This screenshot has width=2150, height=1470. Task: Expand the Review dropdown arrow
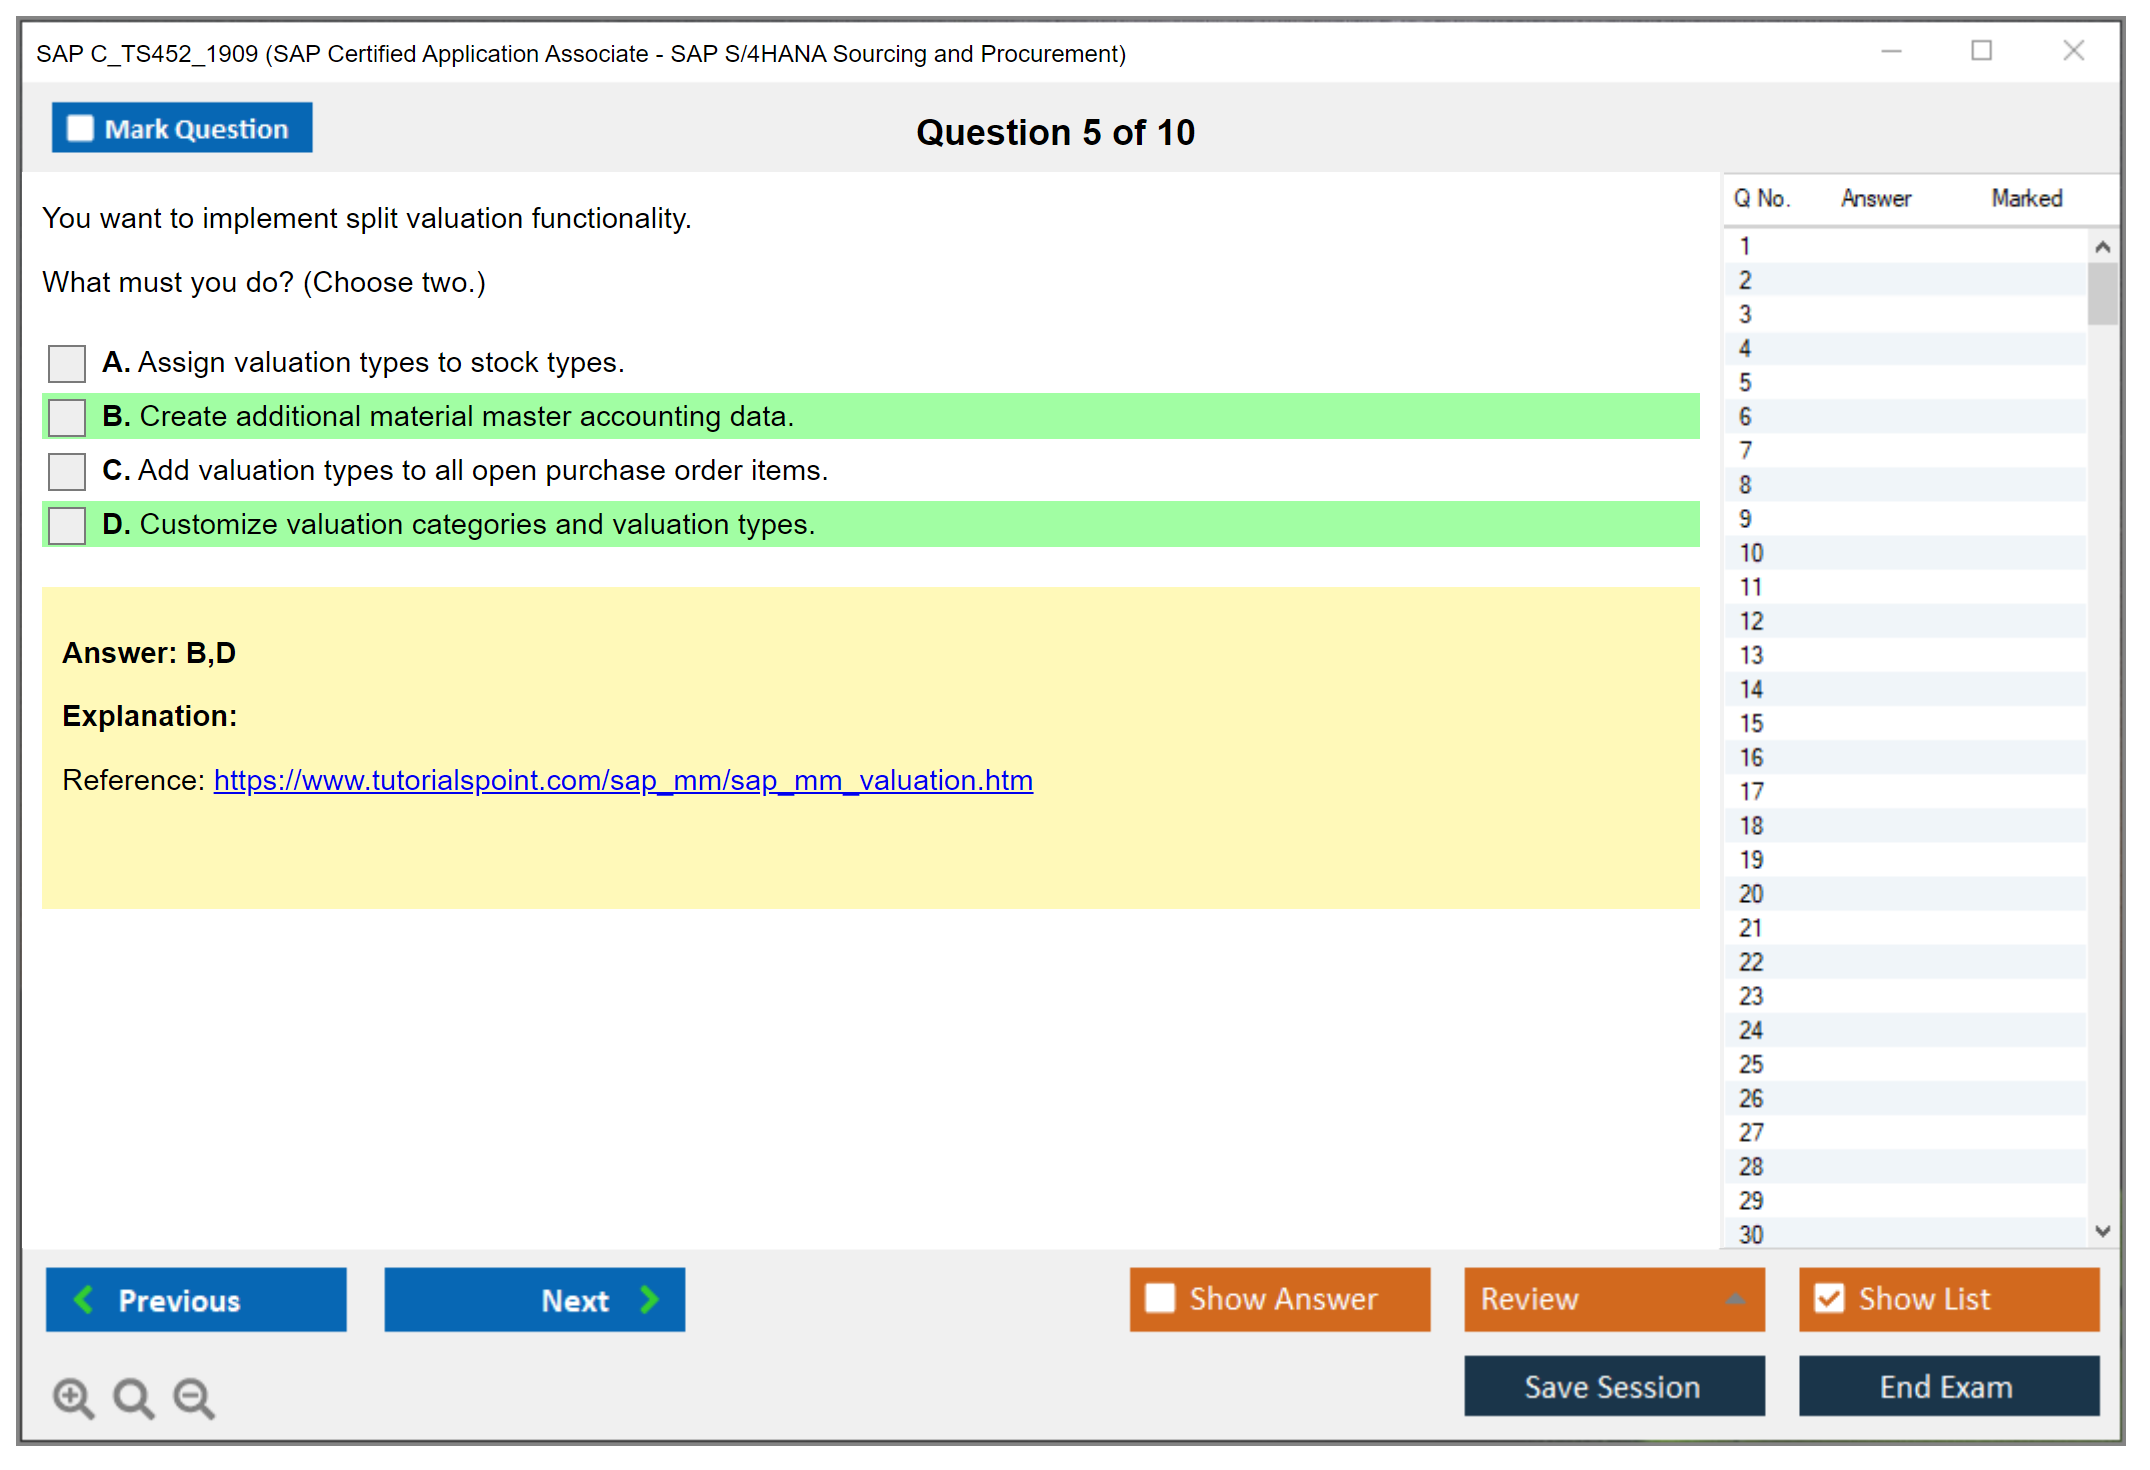click(x=1735, y=1298)
